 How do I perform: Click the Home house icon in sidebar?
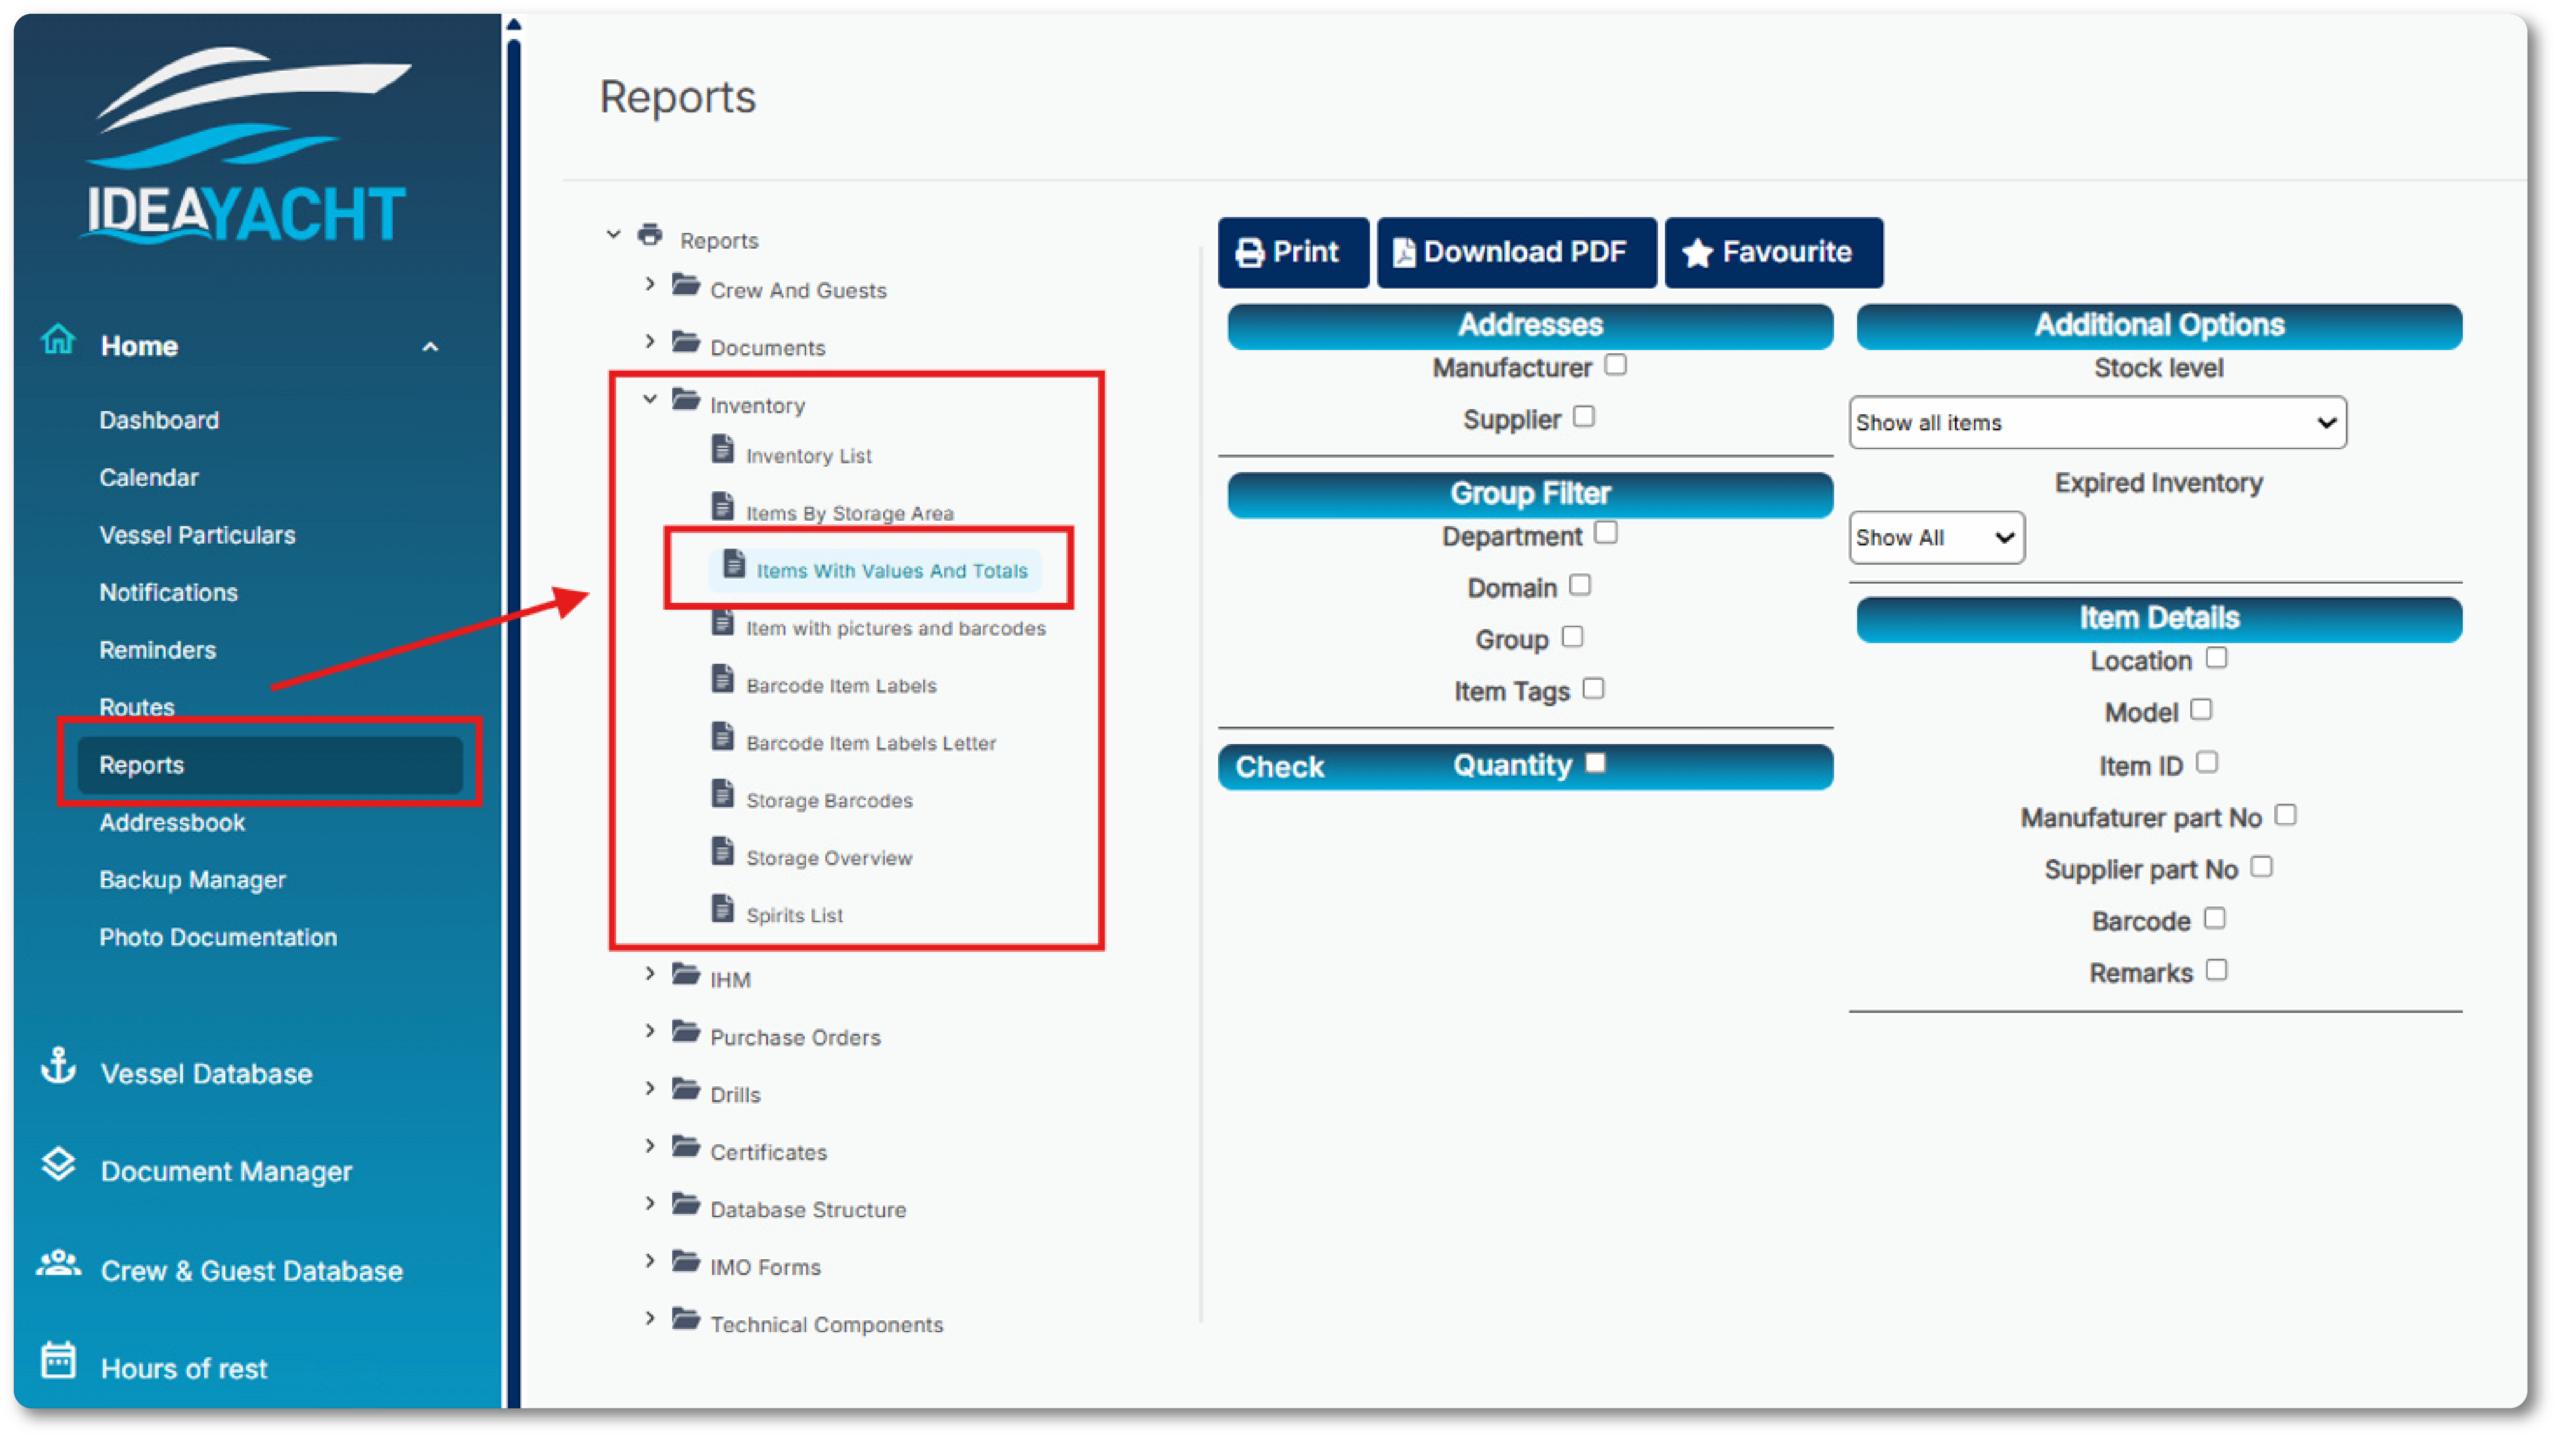(x=57, y=340)
